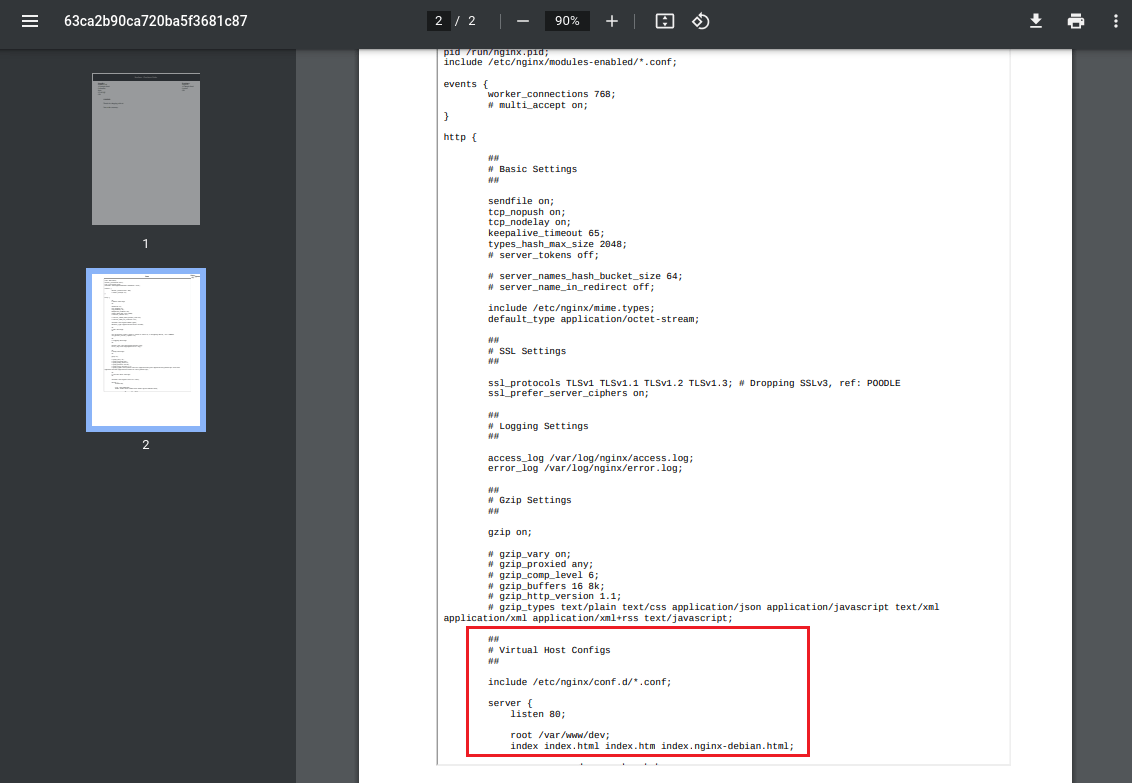Image resolution: width=1132 pixels, height=783 pixels.
Task: Click the '# Gzip Settings' comment
Action: point(529,500)
